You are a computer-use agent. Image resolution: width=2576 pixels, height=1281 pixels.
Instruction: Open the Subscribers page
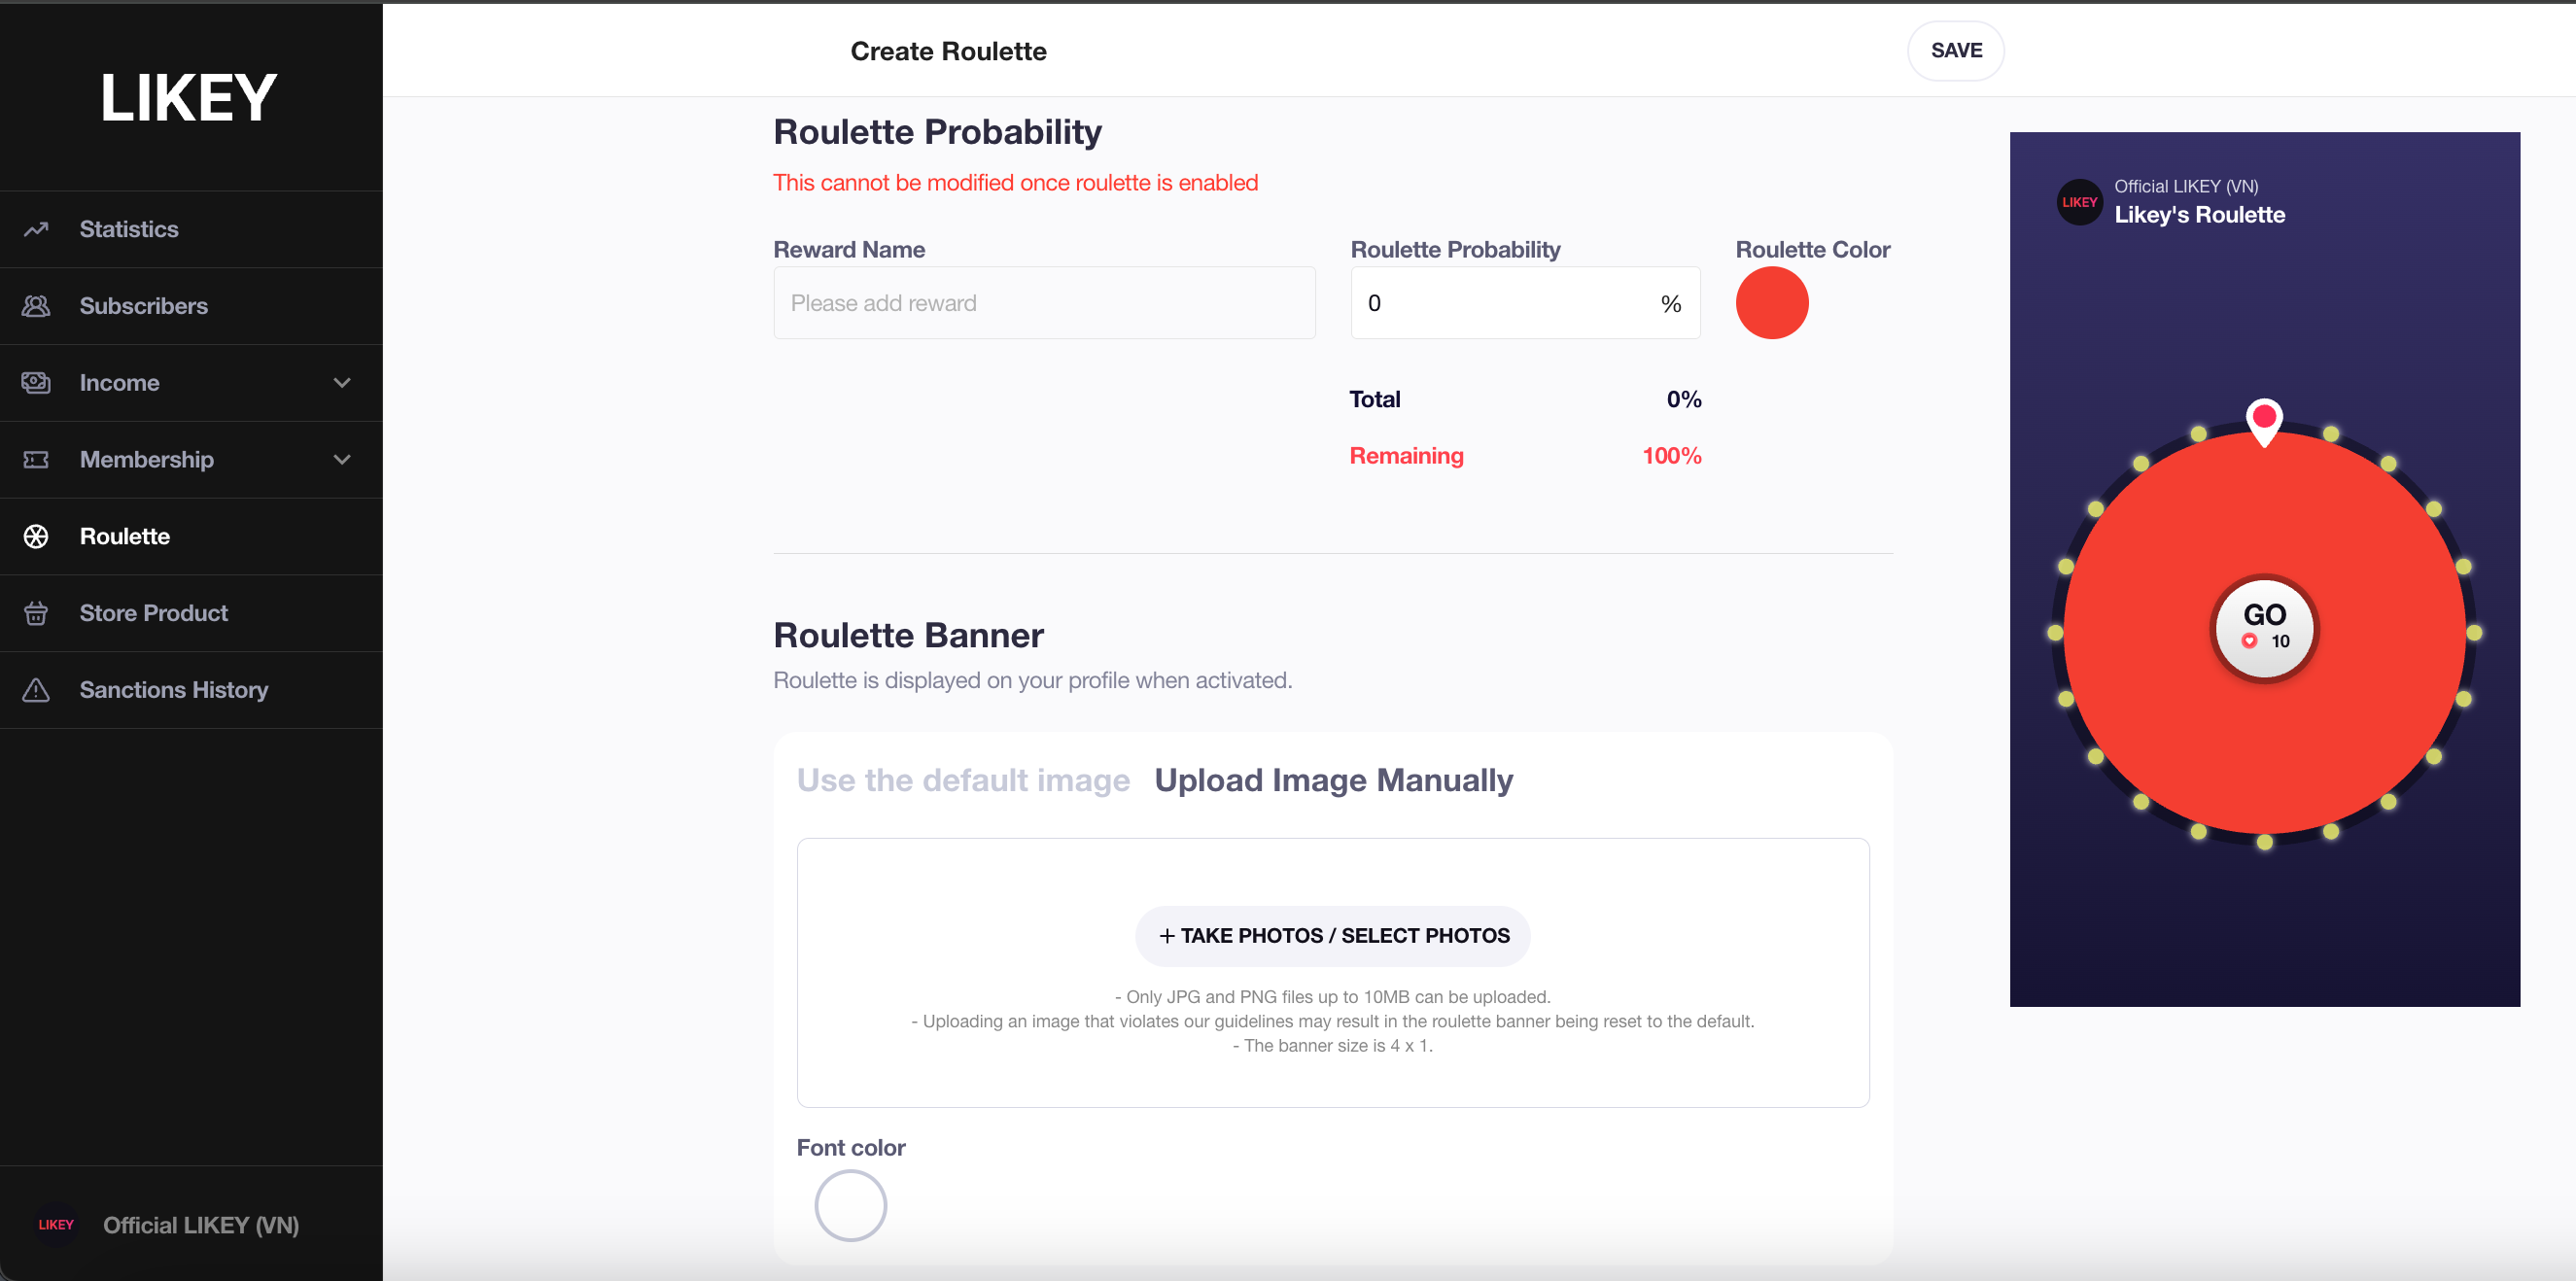coord(191,306)
